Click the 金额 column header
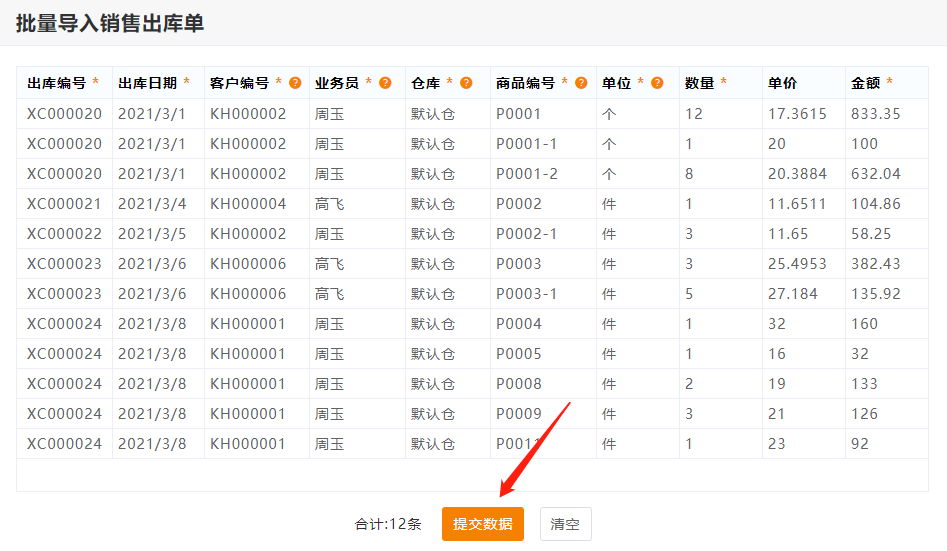 [865, 83]
